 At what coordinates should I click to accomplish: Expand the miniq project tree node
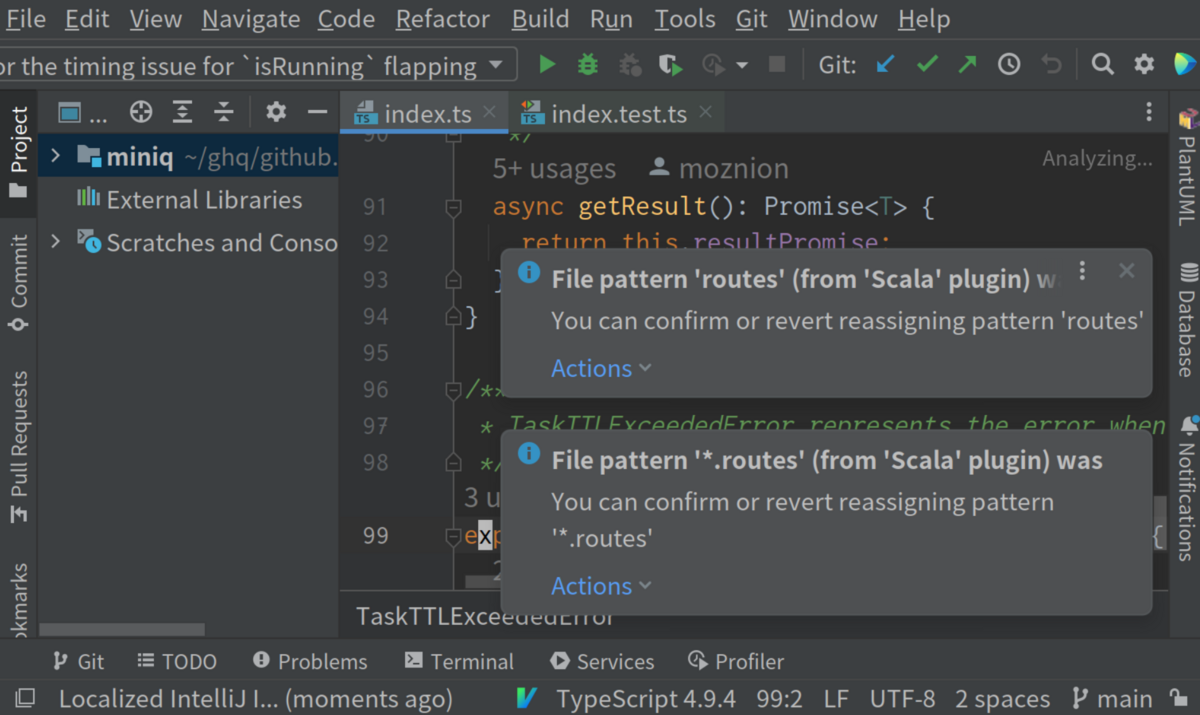[56, 156]
